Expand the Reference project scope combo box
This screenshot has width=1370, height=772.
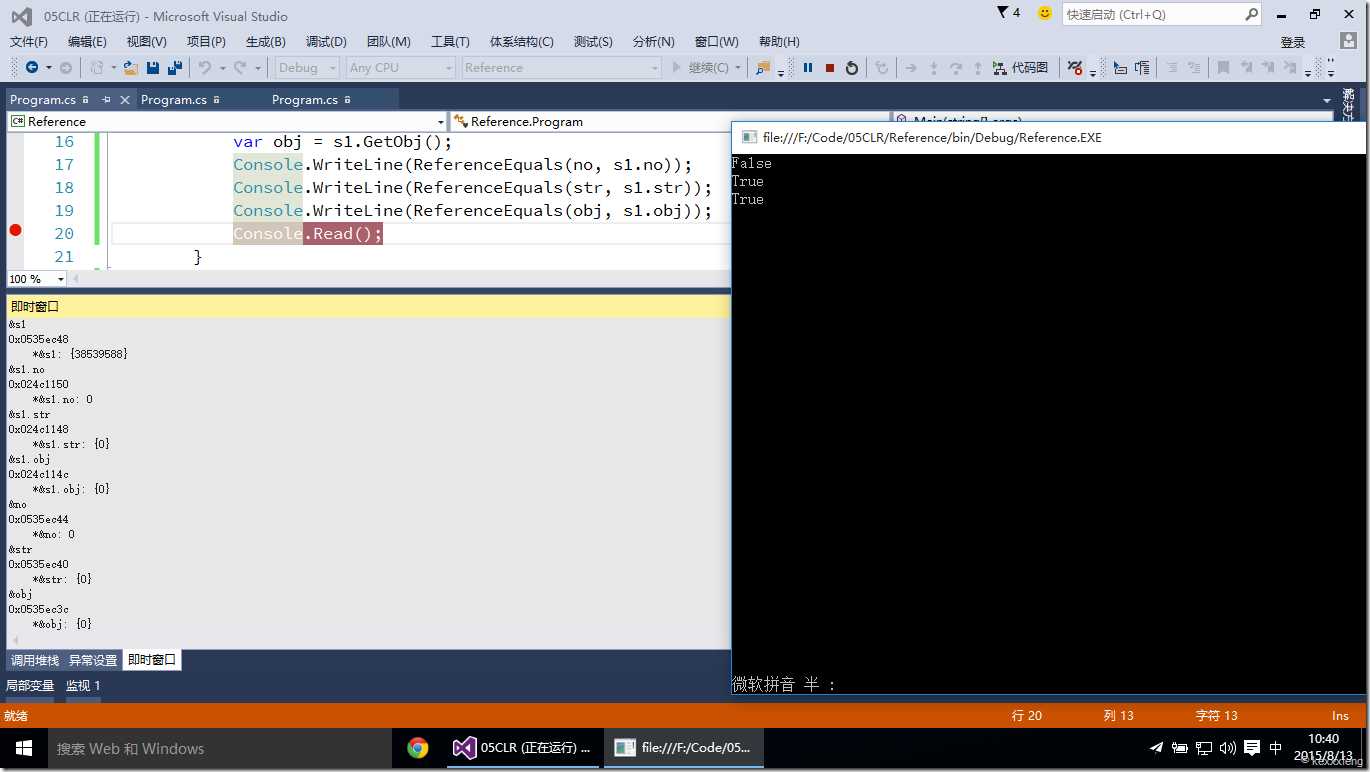[x=227, y=121]
